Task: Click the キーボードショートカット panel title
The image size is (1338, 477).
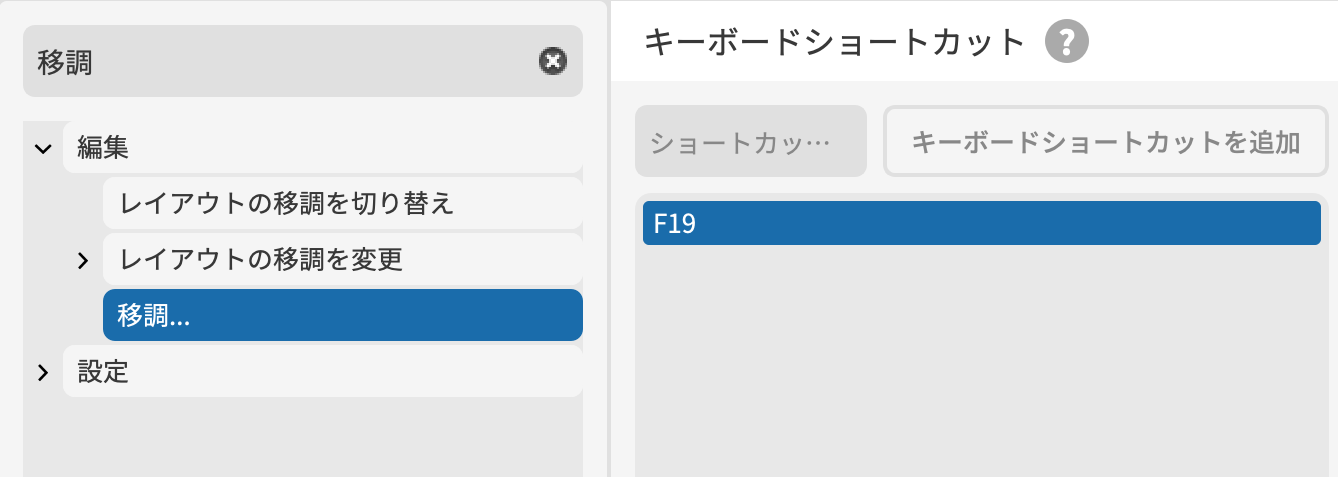Action: pos(835,42)
